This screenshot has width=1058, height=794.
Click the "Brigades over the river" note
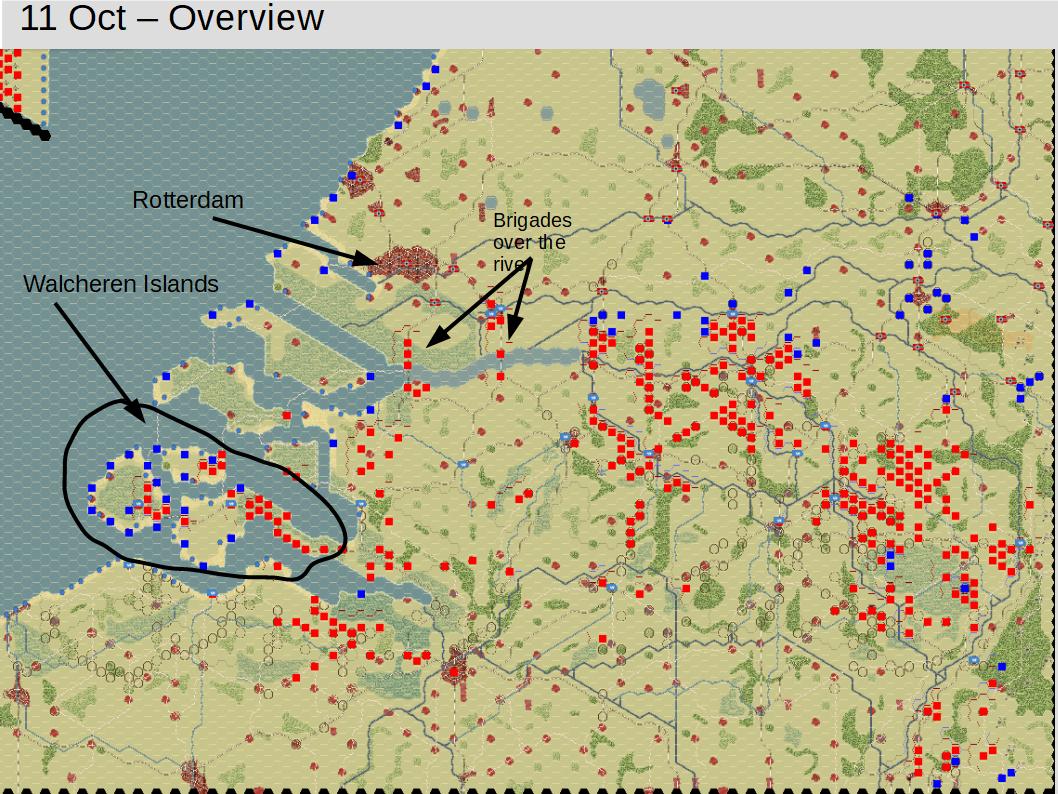coord(532,242)
